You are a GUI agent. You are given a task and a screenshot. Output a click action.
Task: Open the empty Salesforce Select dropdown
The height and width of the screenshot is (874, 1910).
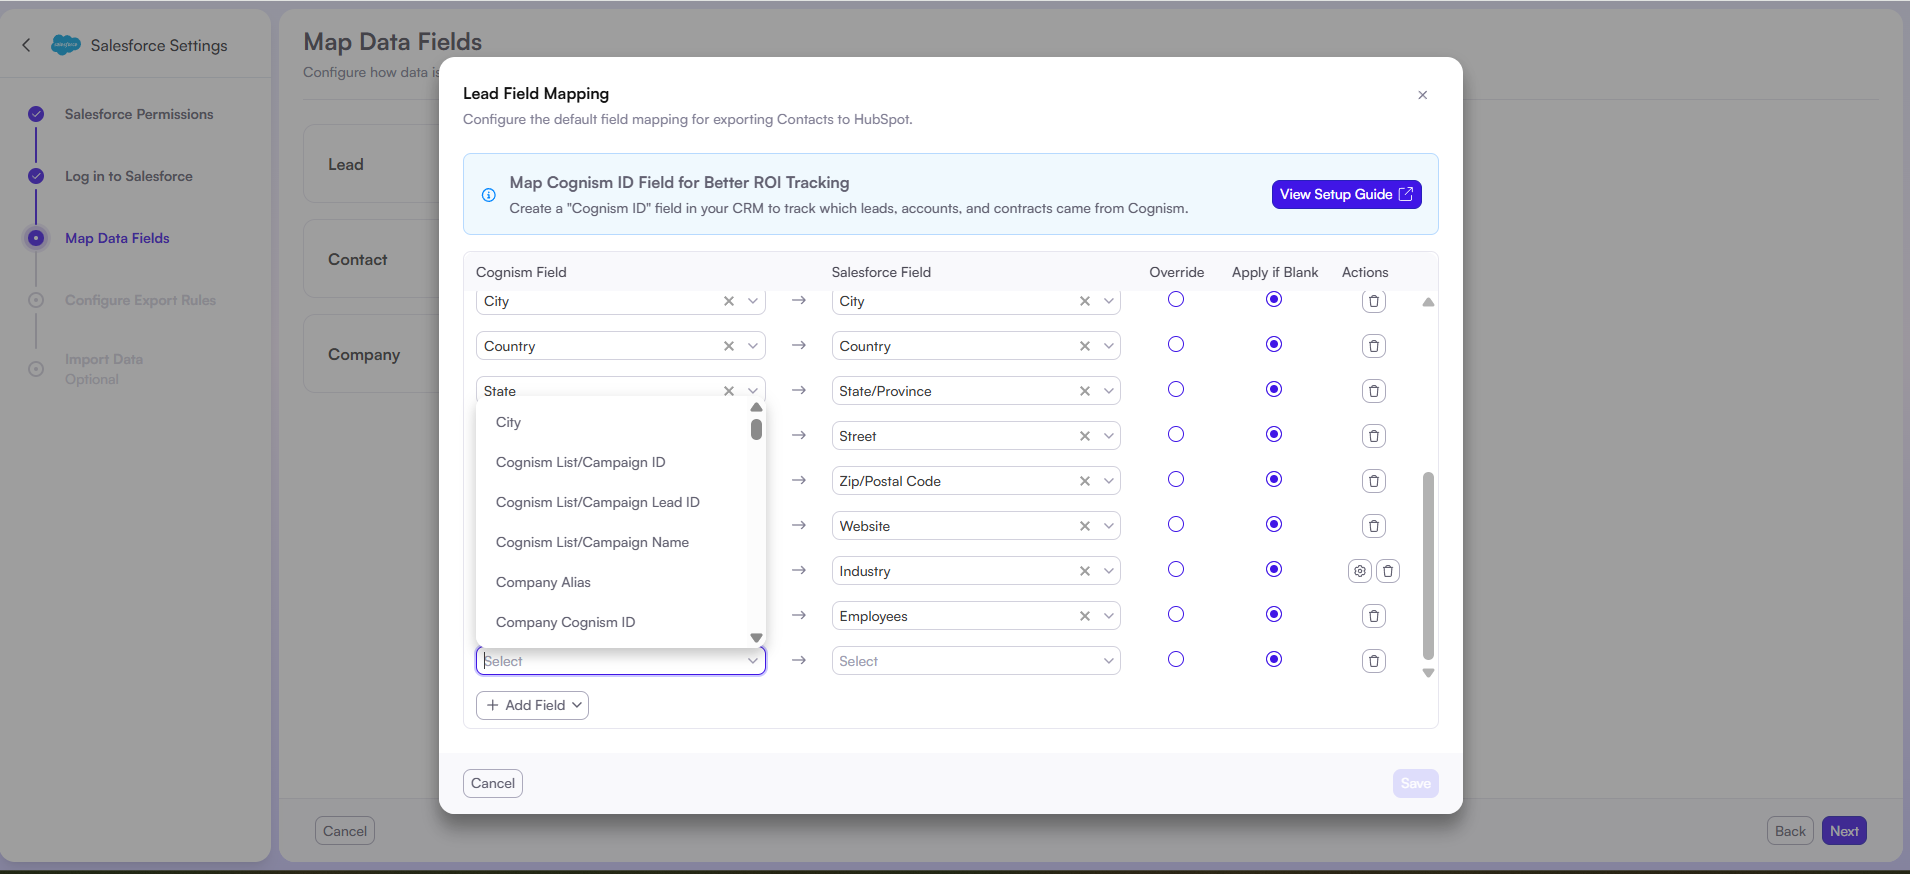pyautogui.click(x=975, y=661)
